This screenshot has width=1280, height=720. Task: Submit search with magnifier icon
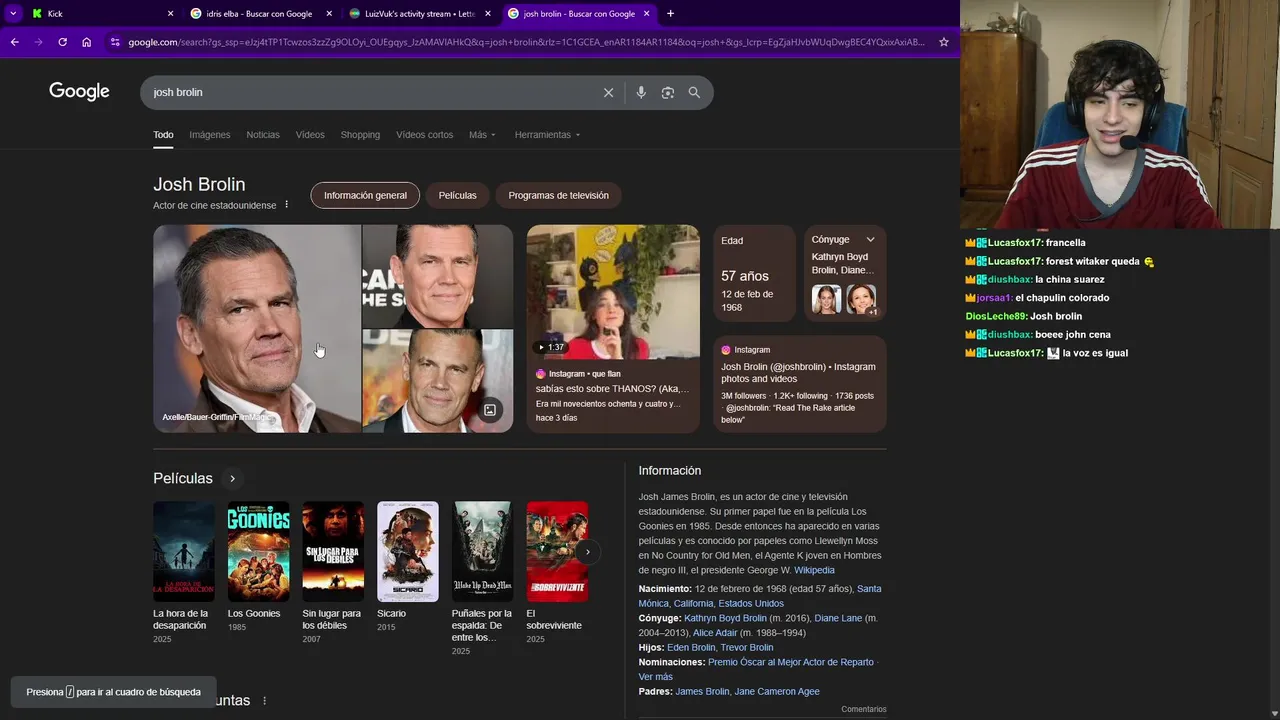[694, 92]
